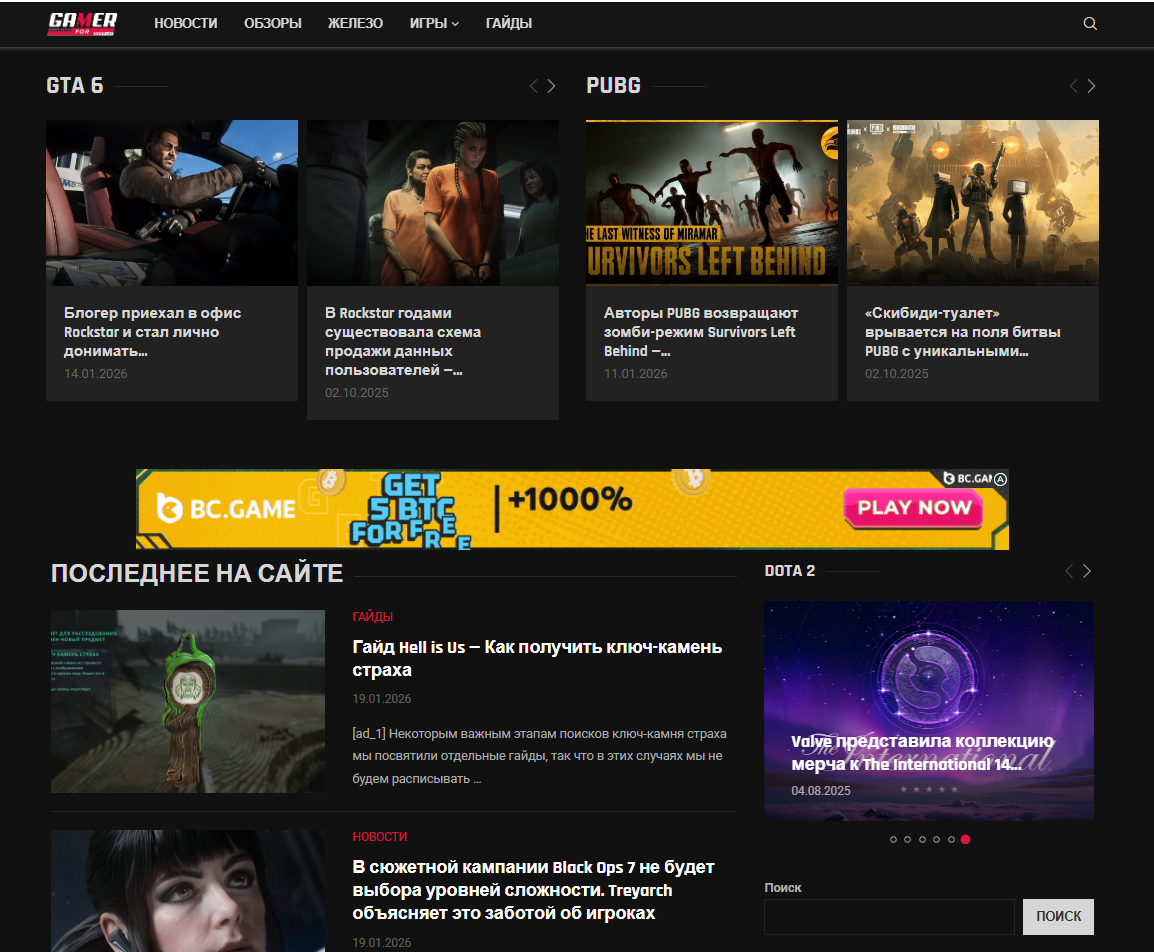Click the 04.08.2025 date on DOTA 2 slide
This screenshot has height=952, width=1154.
pos(821,791)
